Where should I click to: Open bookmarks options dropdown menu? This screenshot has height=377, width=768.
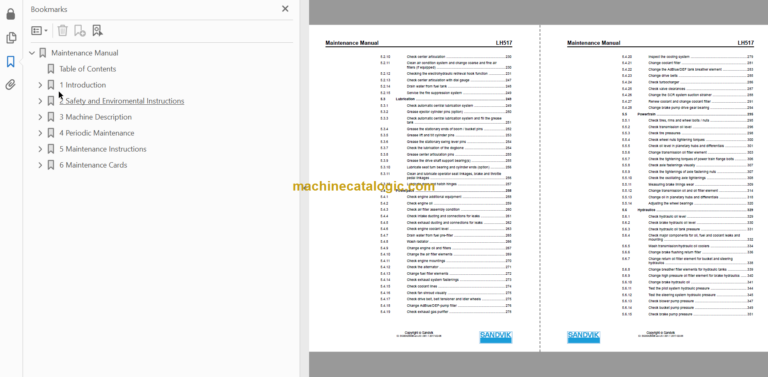click(x=39, y=31)
